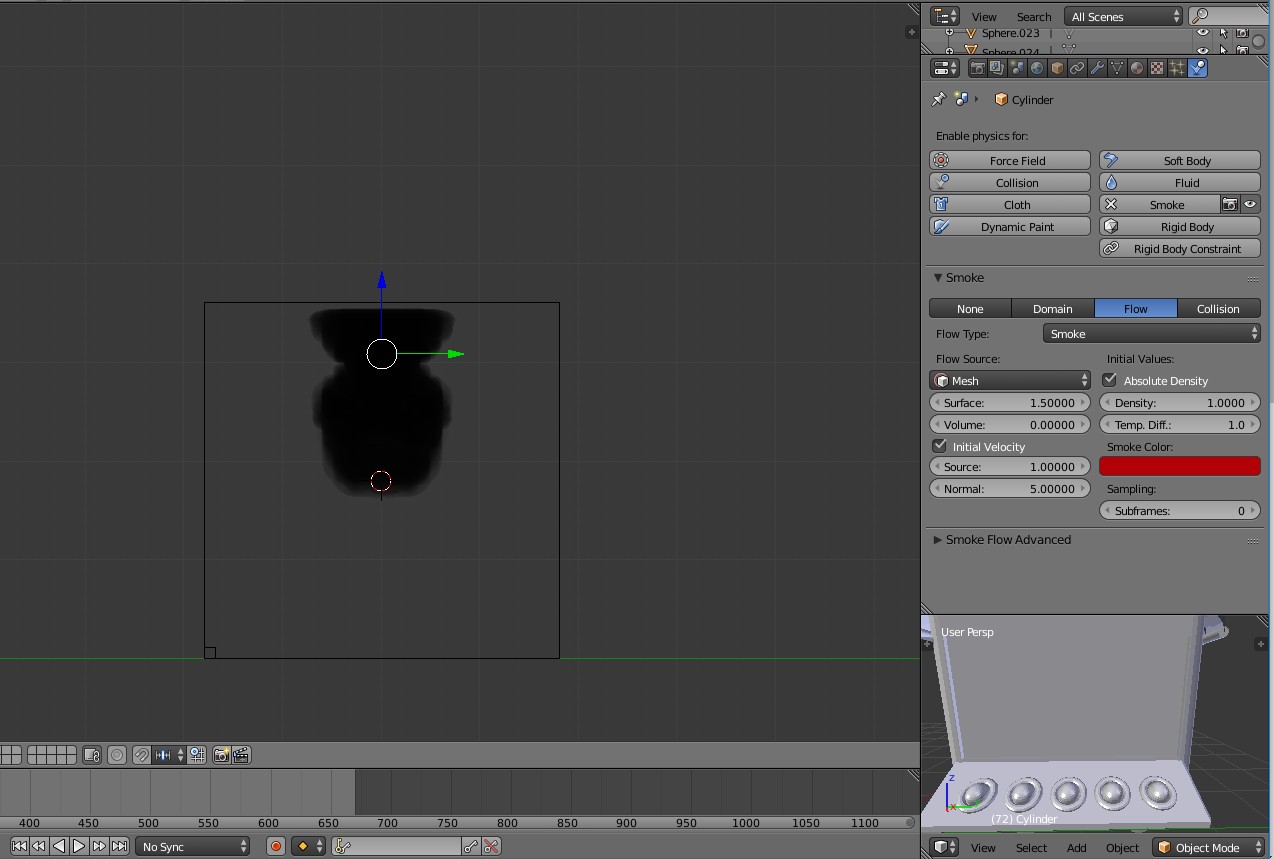Enable Collision physics
1274x859 pixels.
coord(1010,182)
